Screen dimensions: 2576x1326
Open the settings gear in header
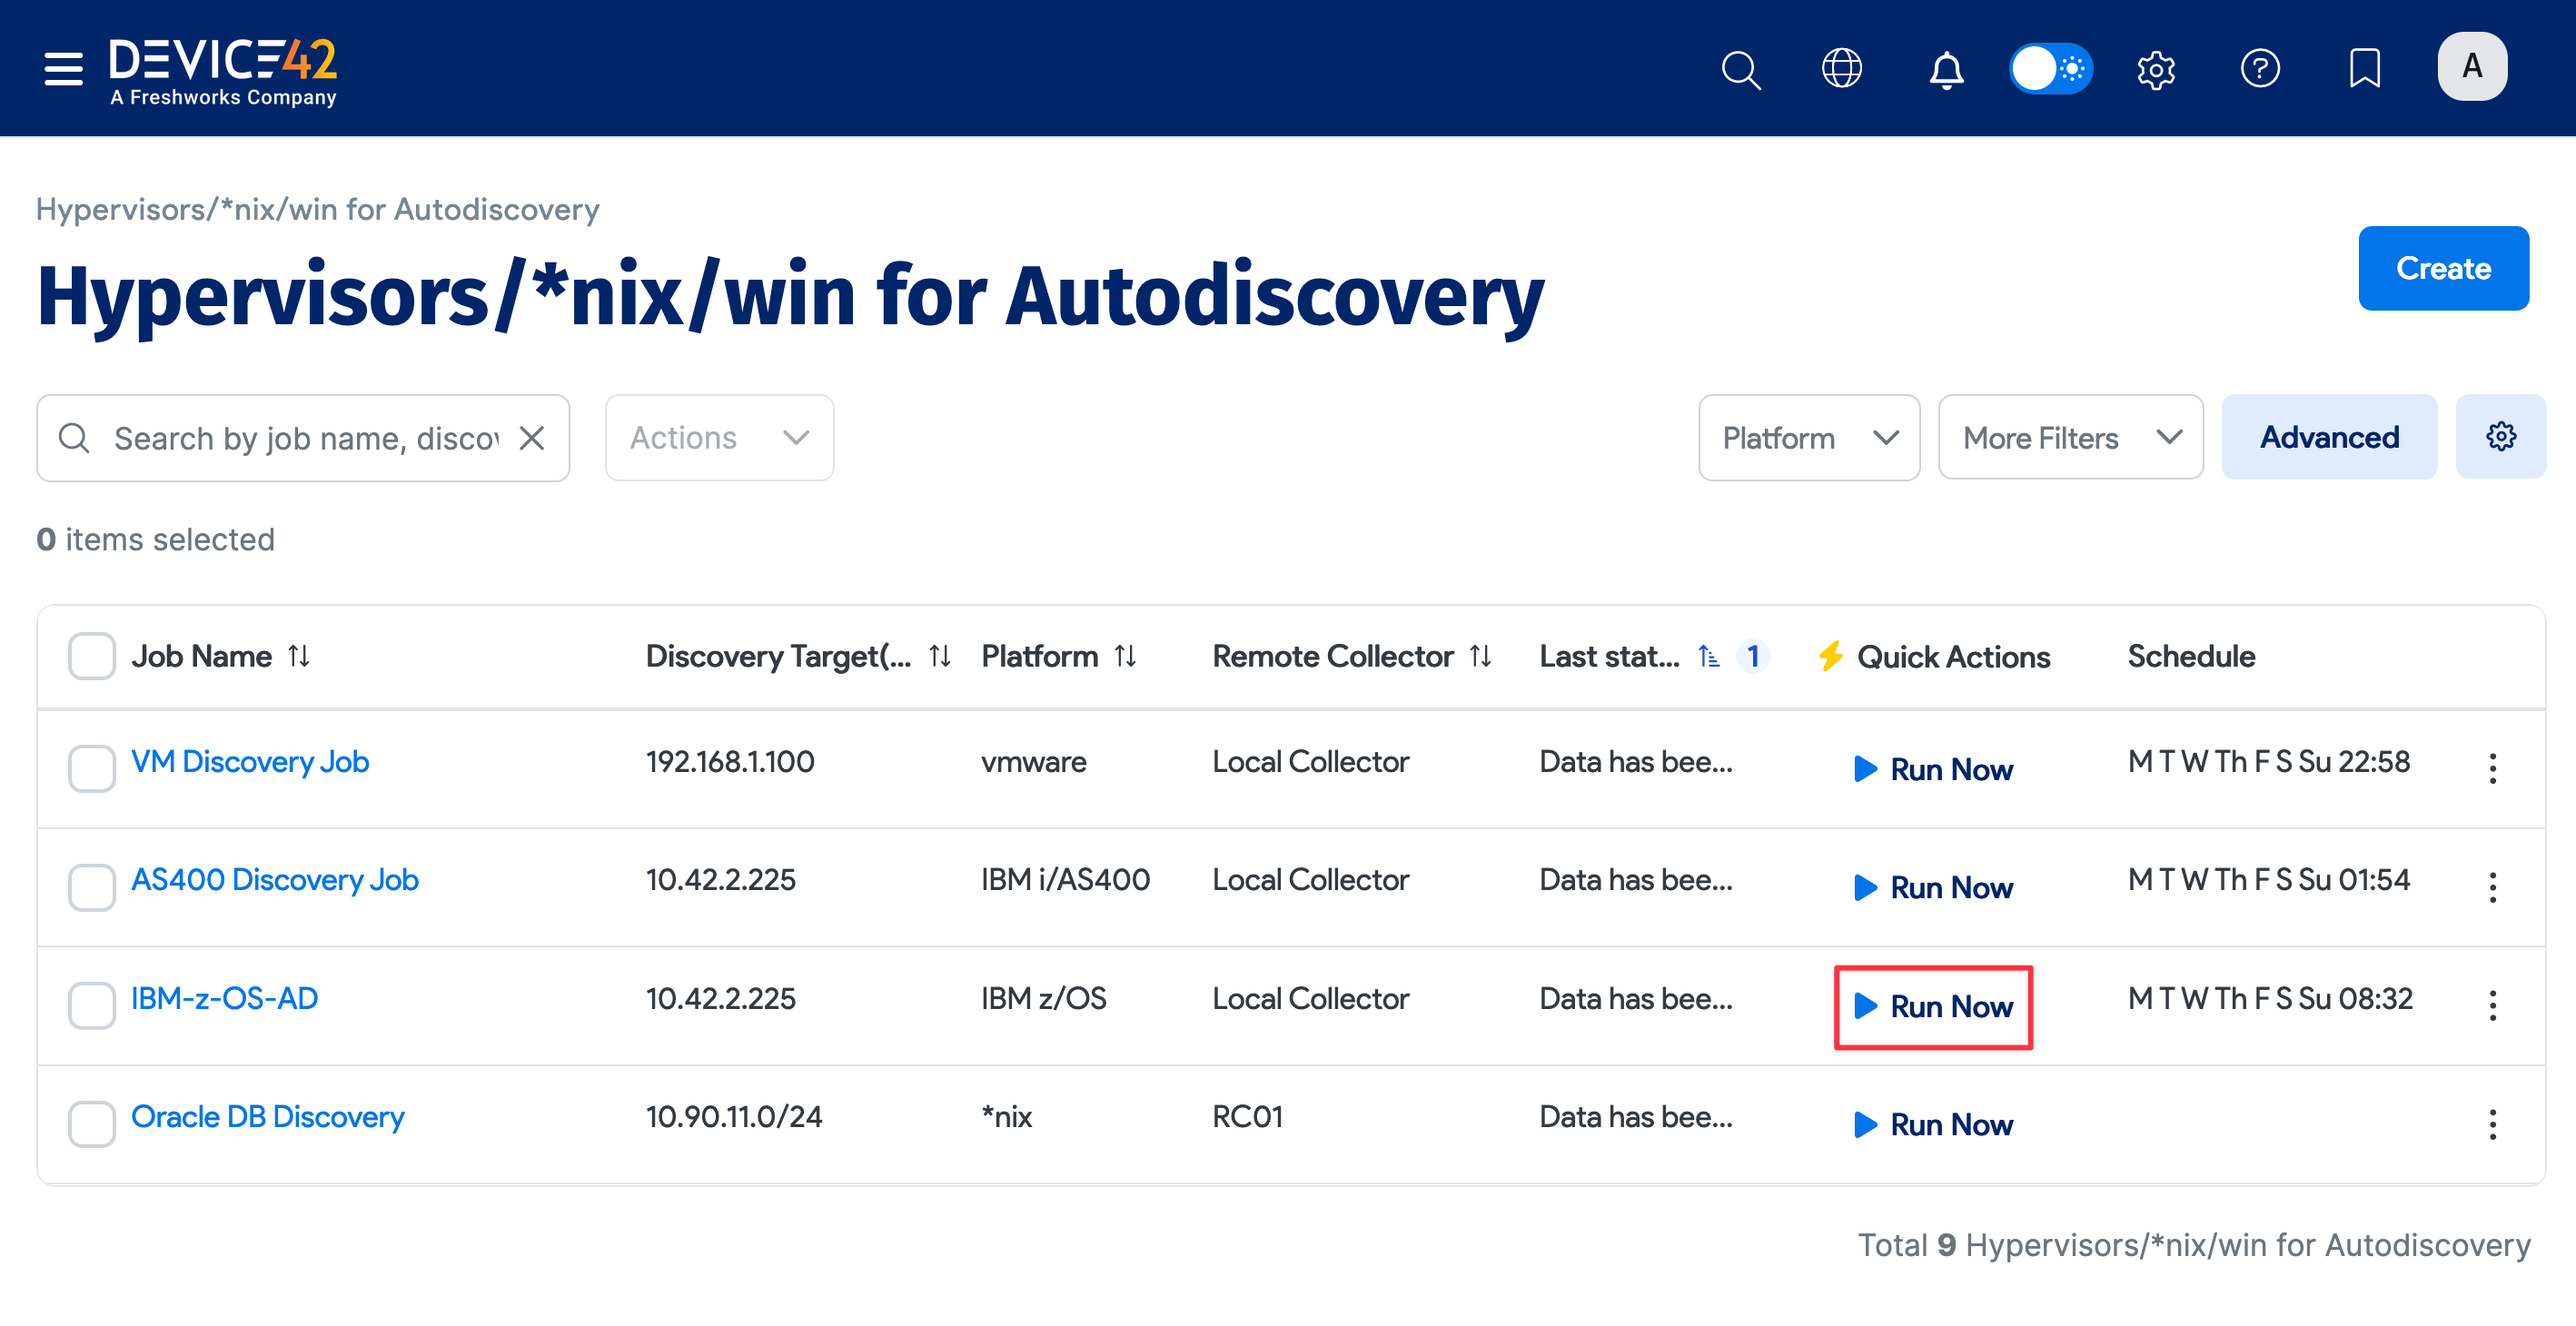(2155, 69)
